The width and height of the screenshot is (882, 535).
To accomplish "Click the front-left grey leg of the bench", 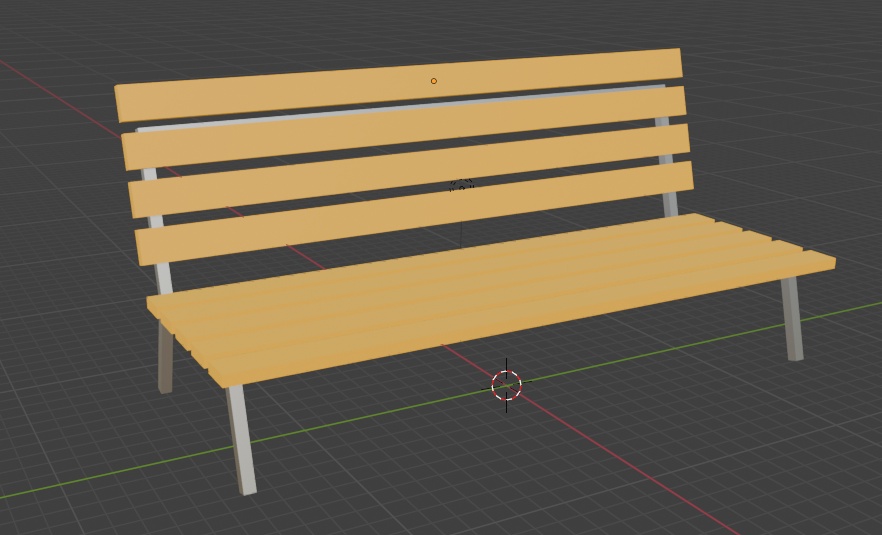I will click(241, 440).
